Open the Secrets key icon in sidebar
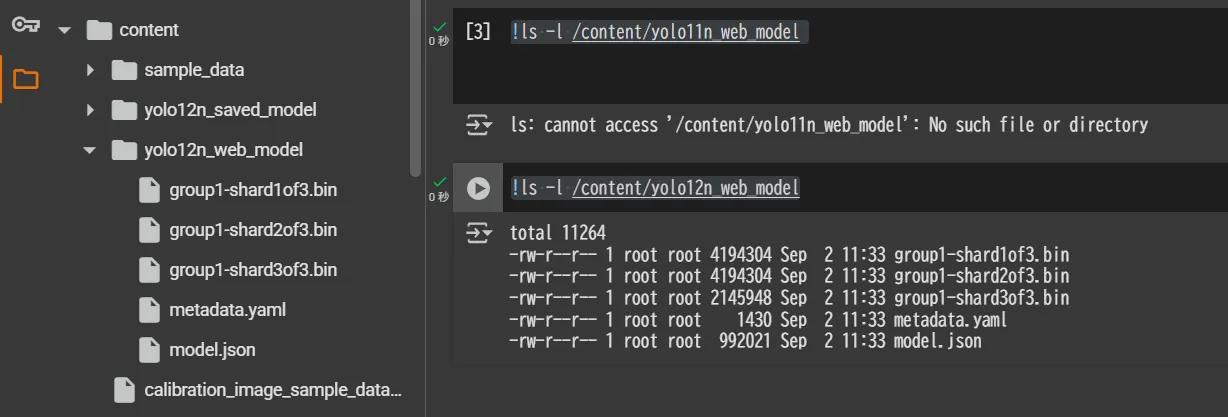 tap(25, 26)
